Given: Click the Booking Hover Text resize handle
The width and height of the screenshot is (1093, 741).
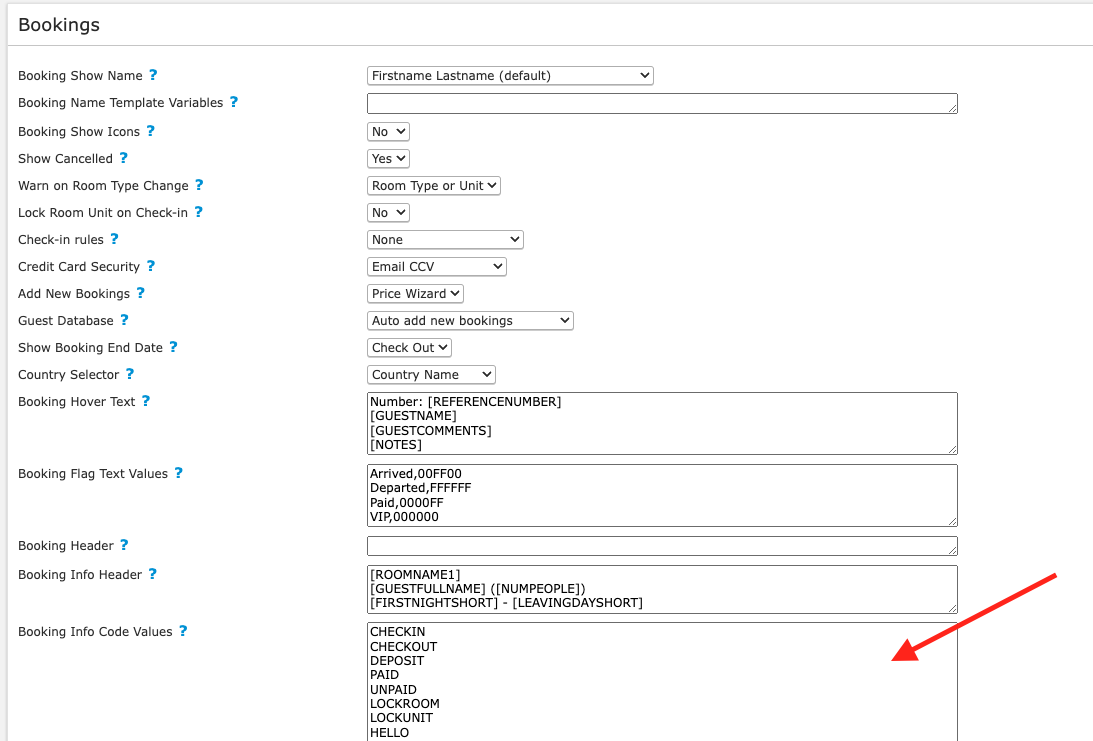Looking at the screenshot, I should 952,450.
